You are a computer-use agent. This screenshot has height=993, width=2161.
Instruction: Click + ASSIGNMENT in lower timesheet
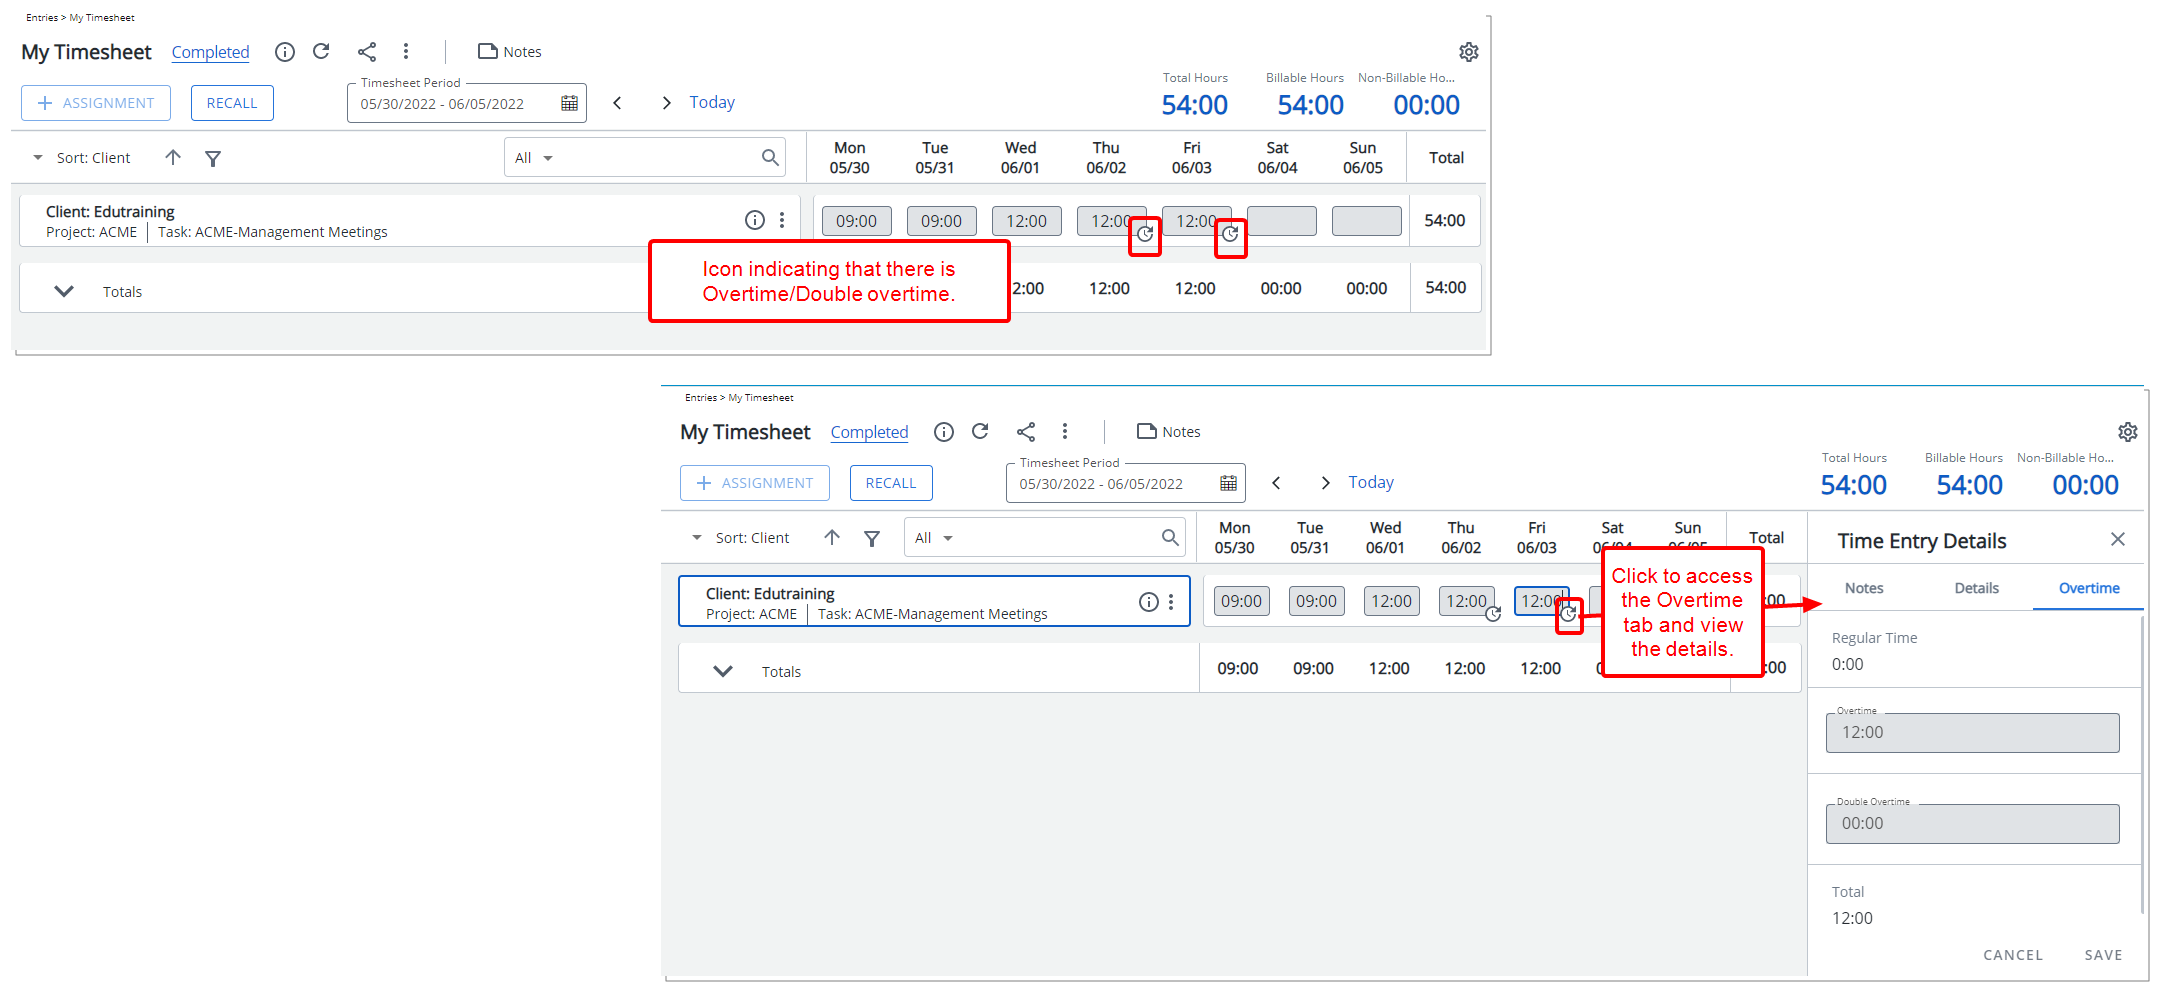(x=755, y=483)
